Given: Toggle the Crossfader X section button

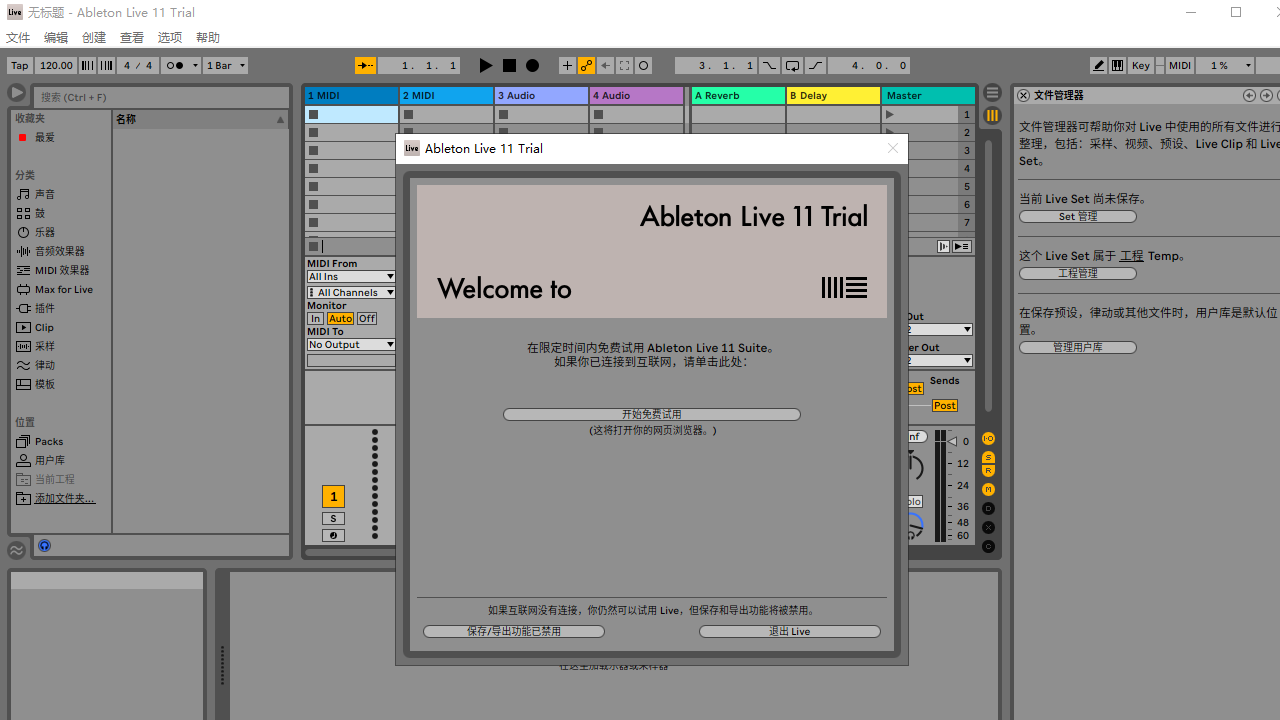Looking at the screenshot, I should [988, 527].
